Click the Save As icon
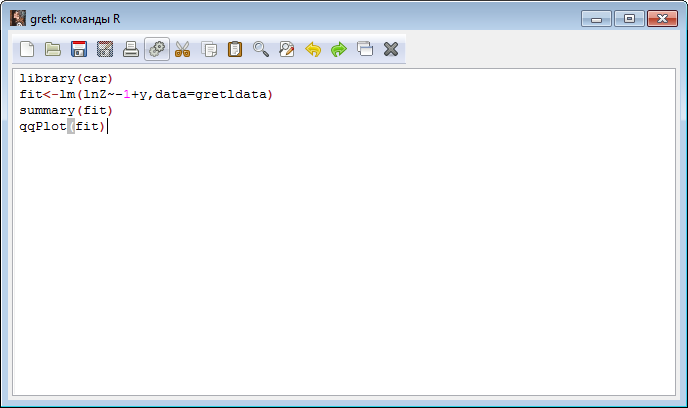688x408 pixels. click(x=105, y=49)
